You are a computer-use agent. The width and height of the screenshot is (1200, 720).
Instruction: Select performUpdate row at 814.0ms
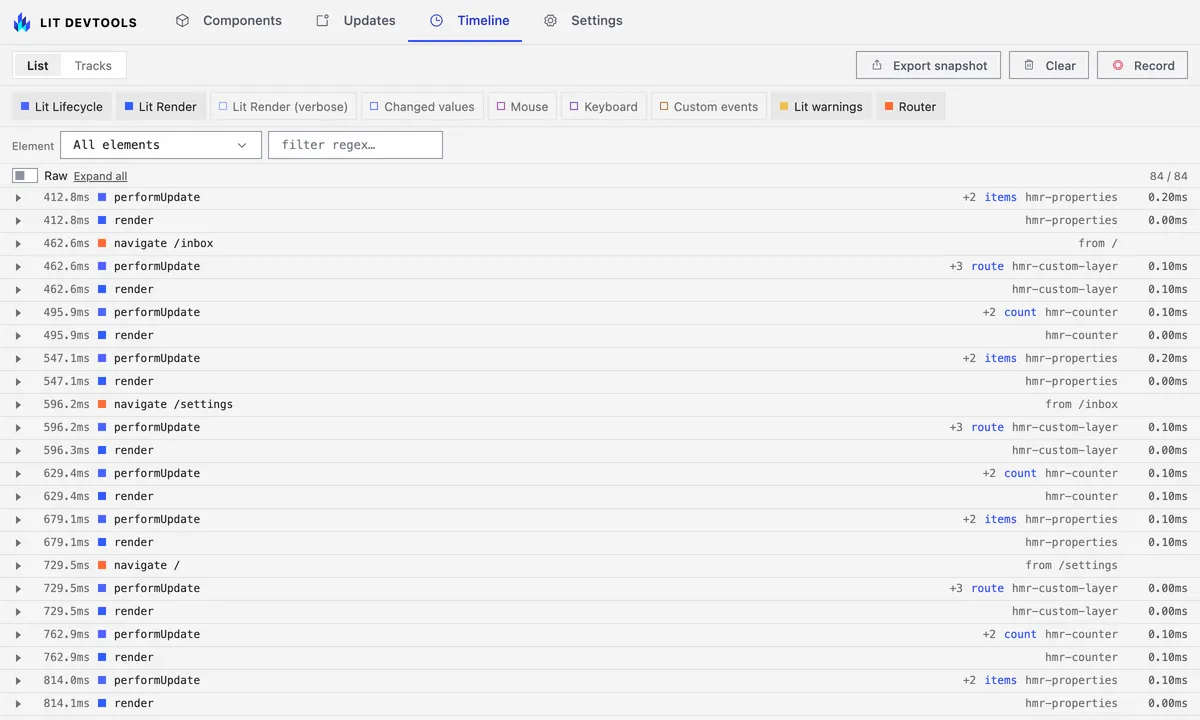tap(600, 680)
